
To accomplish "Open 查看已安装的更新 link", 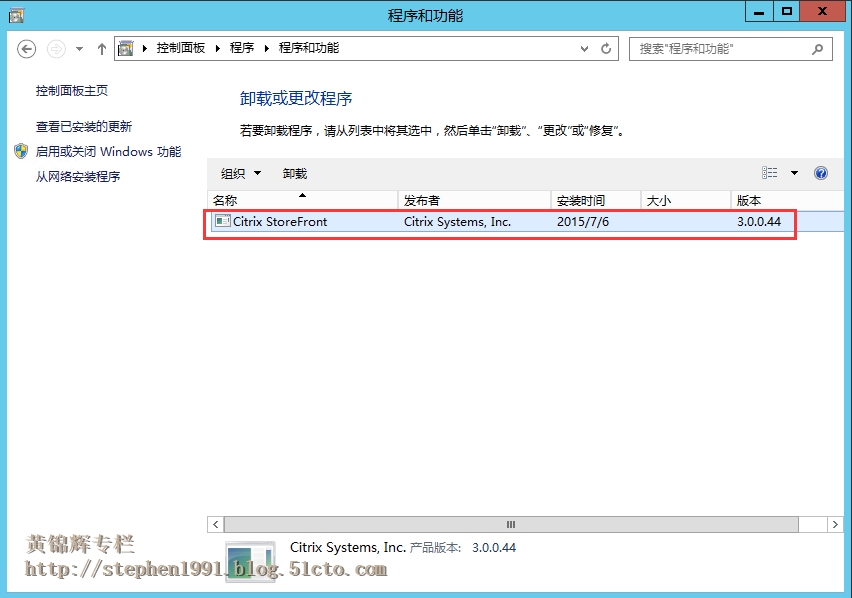I will tap(84, 127).
